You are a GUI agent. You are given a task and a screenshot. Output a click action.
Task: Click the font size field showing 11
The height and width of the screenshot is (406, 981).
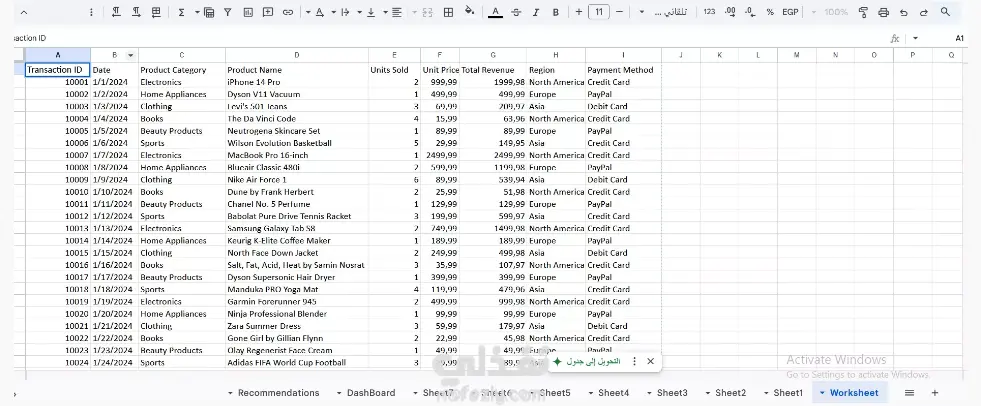599,12
